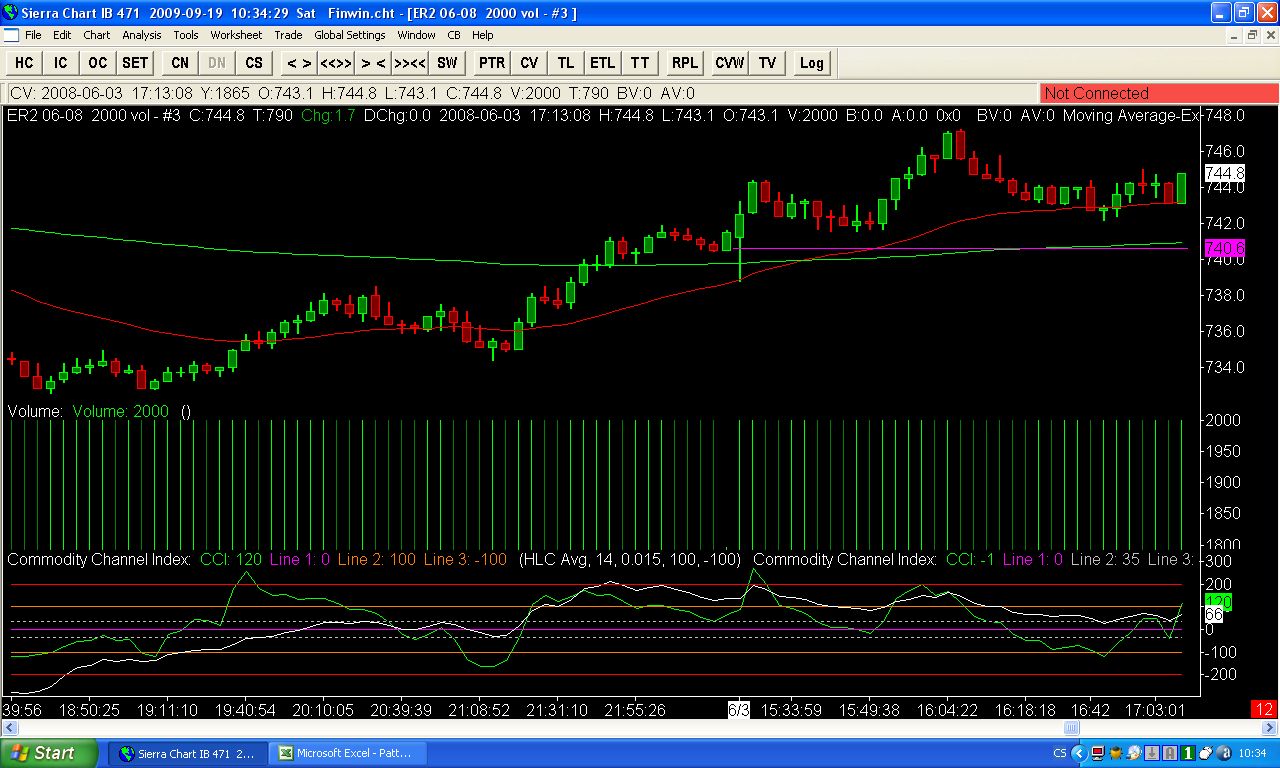
Task: Click the '> <' bar spacing button
Action: (x=373, y=63)
